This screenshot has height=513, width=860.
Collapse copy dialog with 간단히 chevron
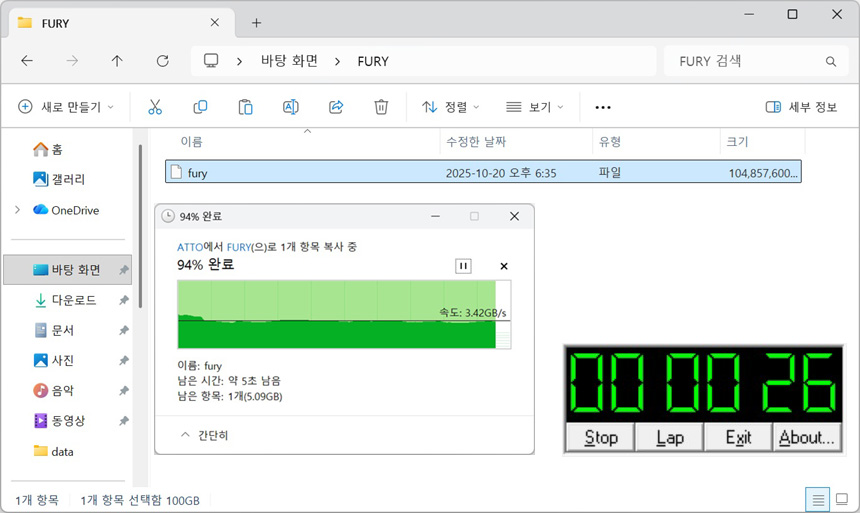click(x=204, y=435)
